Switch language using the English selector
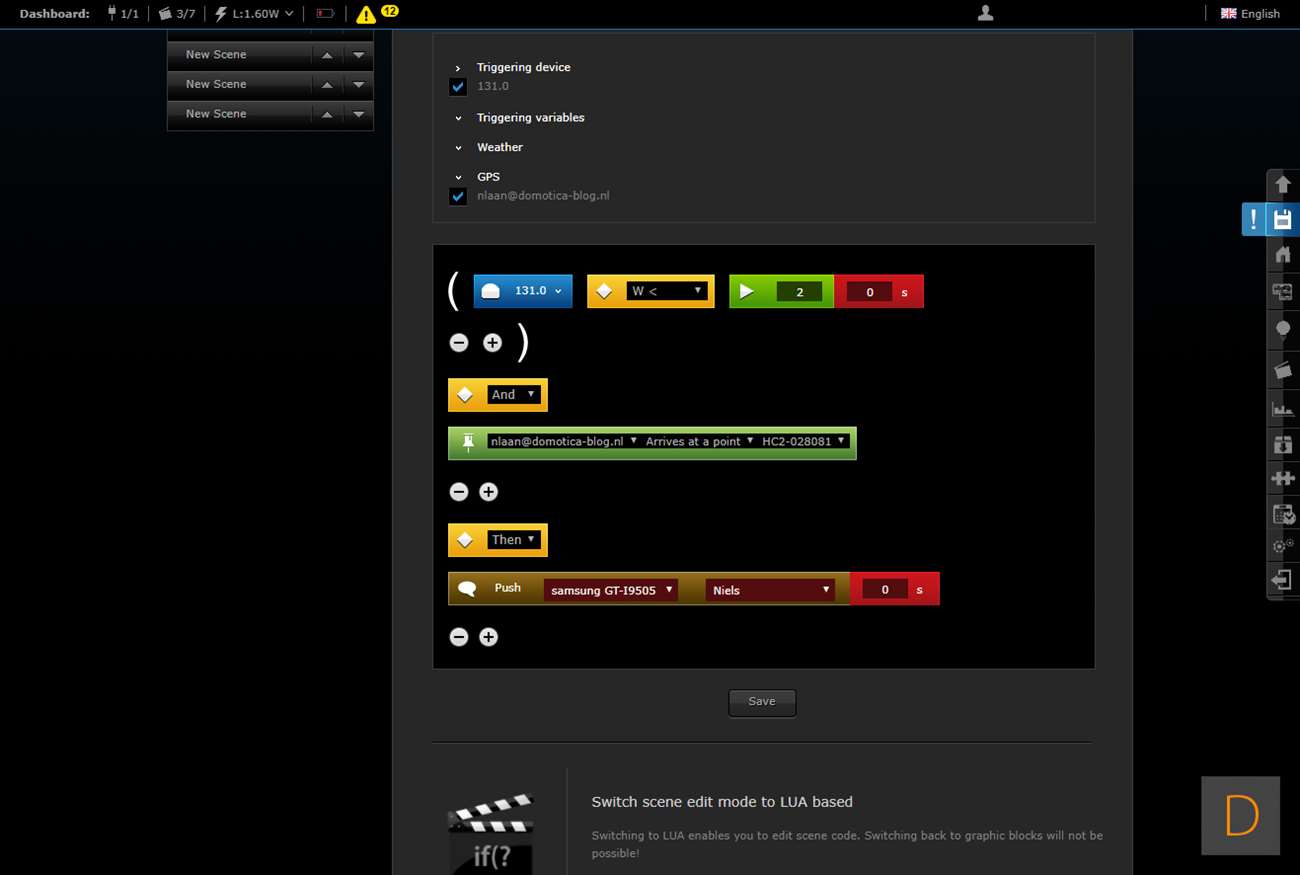This screenshot has height=875, width=1300. click(x=1250, y=14)
